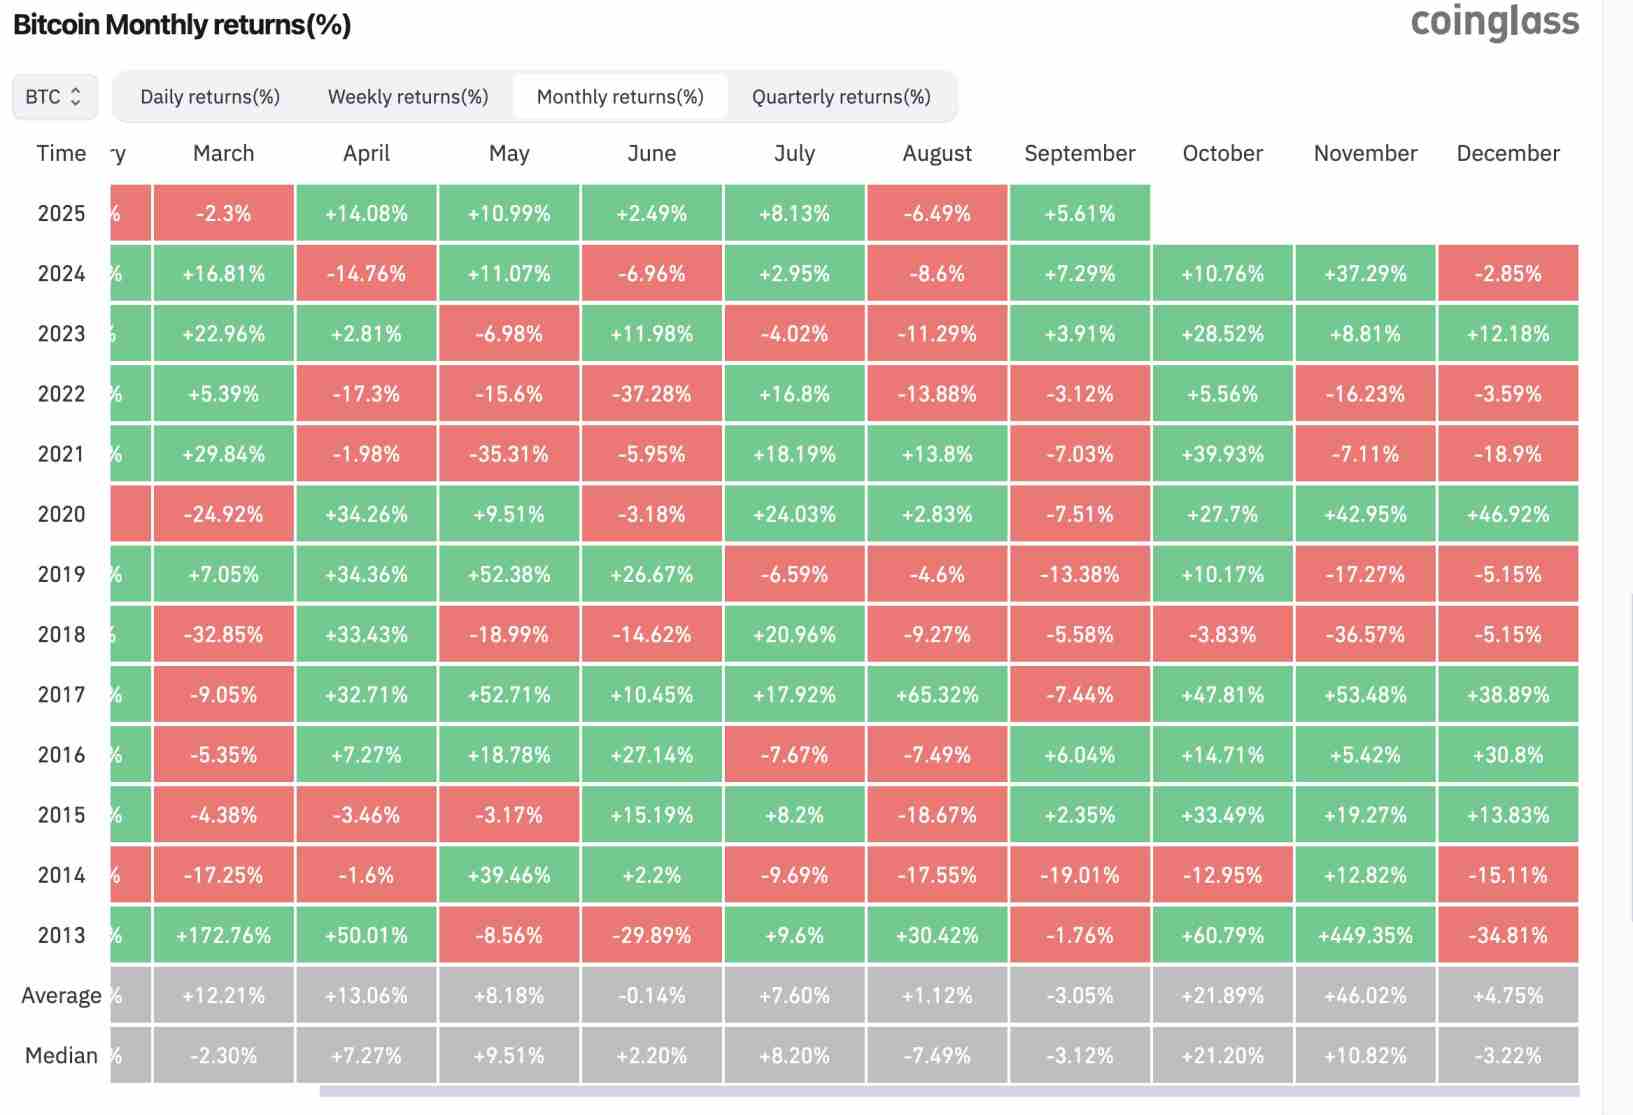The image size is (1633, 1115).
Task: Click the 2020 row year label
Action: click(61, 514)
